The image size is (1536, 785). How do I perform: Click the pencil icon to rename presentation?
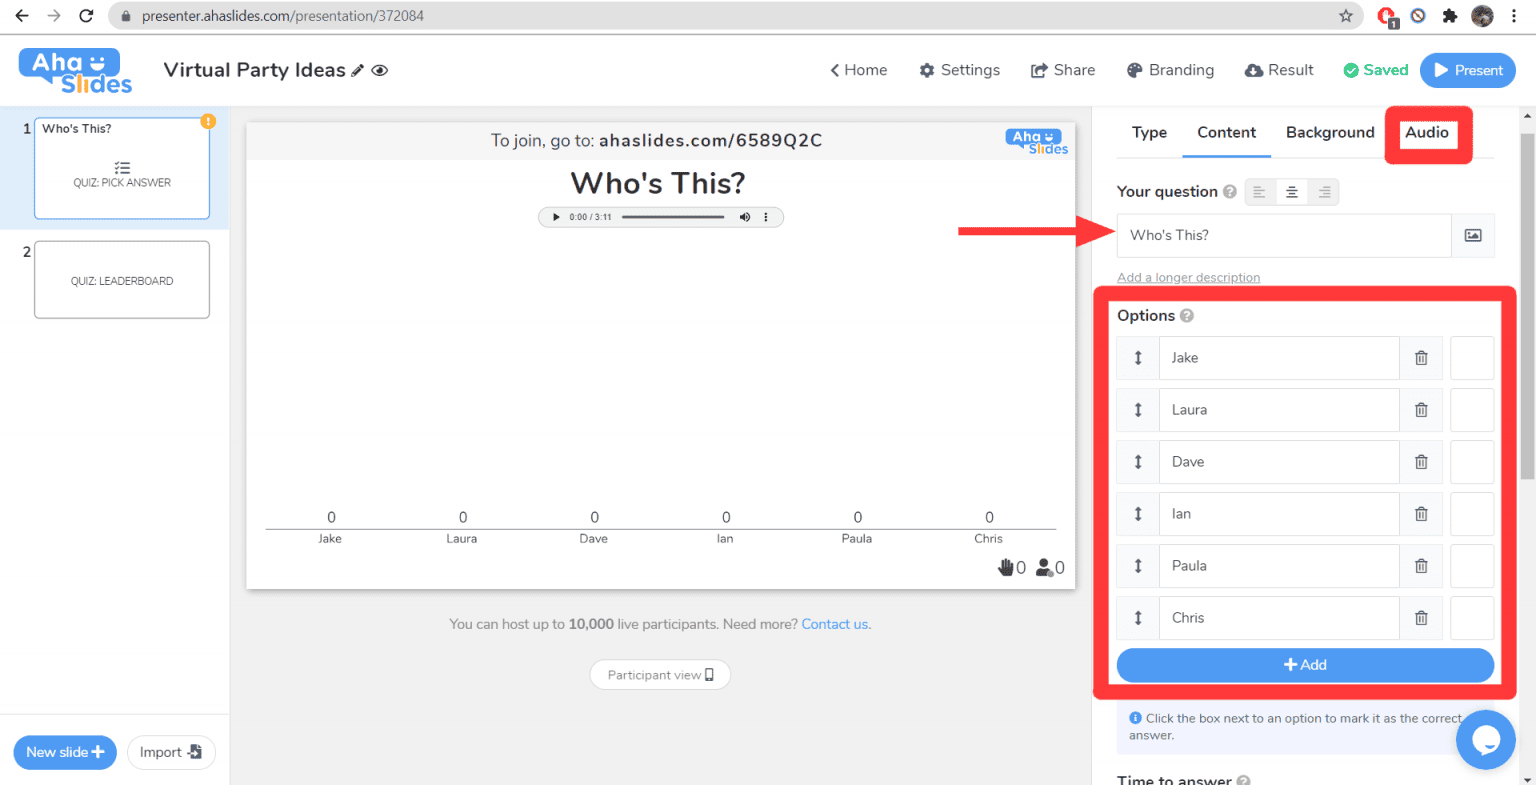point(357,71)
